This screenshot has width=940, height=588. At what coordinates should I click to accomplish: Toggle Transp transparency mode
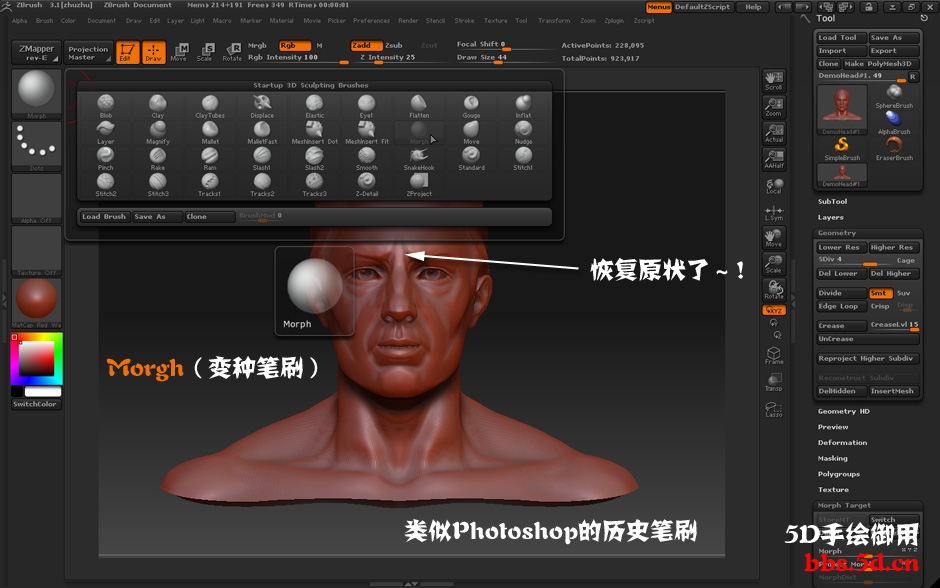pos(773,382)
